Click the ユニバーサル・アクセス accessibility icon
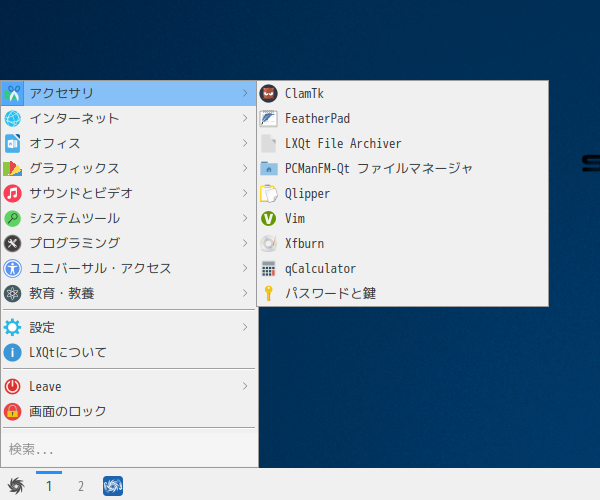The height and width of the screenshot is (500, 600). pyautogui.click(x=13, y=269)
